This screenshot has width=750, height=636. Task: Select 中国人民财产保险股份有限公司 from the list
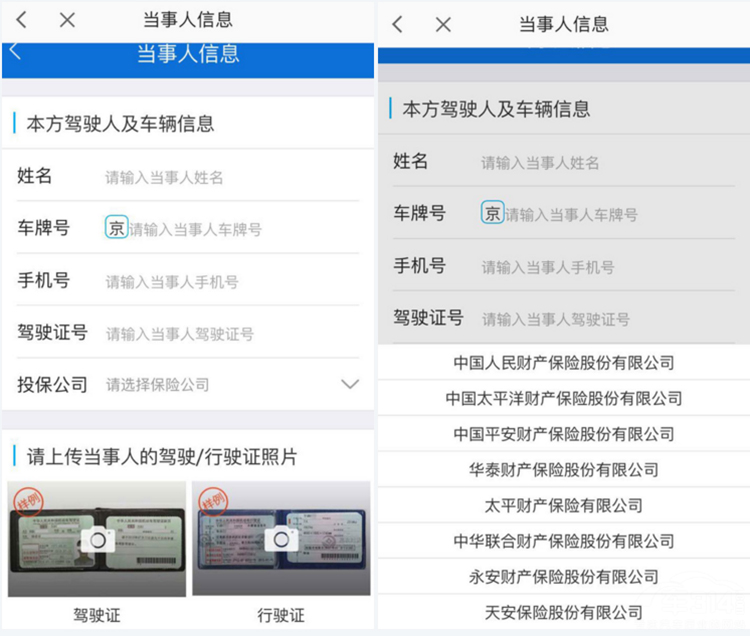tap(563, 363)
